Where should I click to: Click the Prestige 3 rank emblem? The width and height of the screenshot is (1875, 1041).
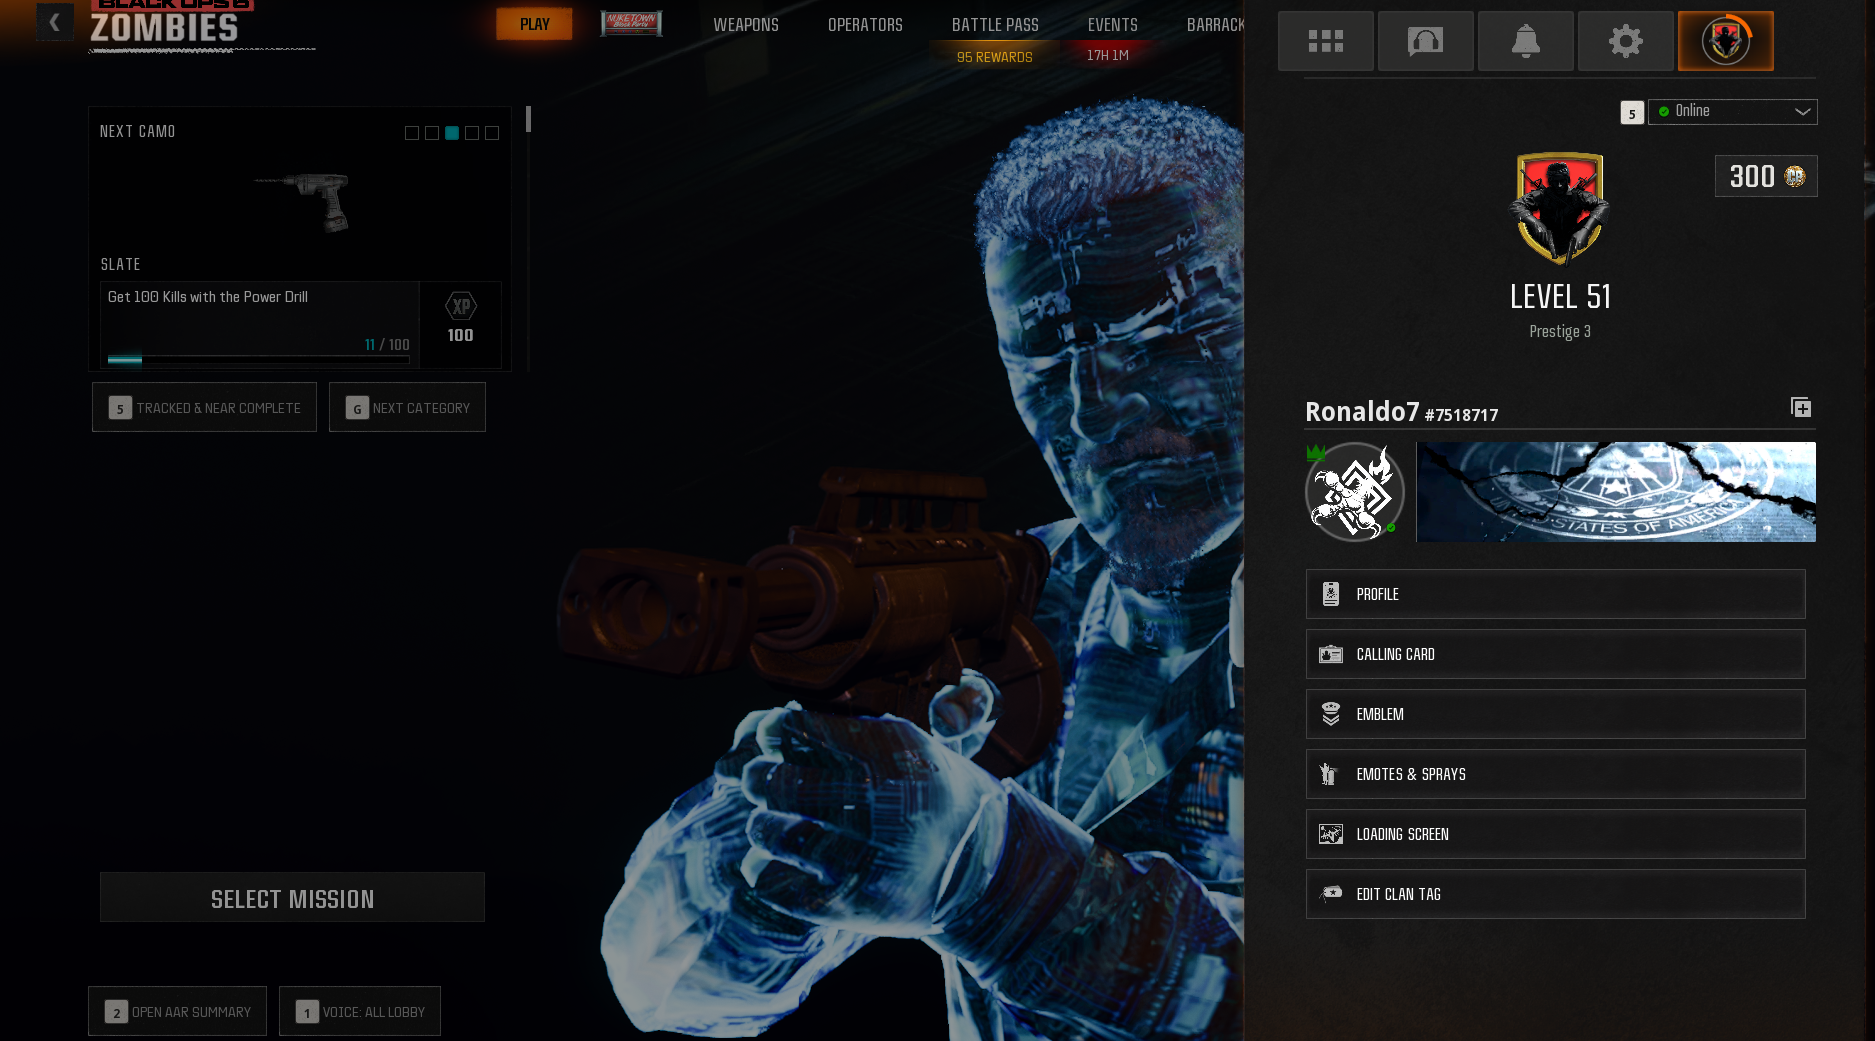(1559, 208)
